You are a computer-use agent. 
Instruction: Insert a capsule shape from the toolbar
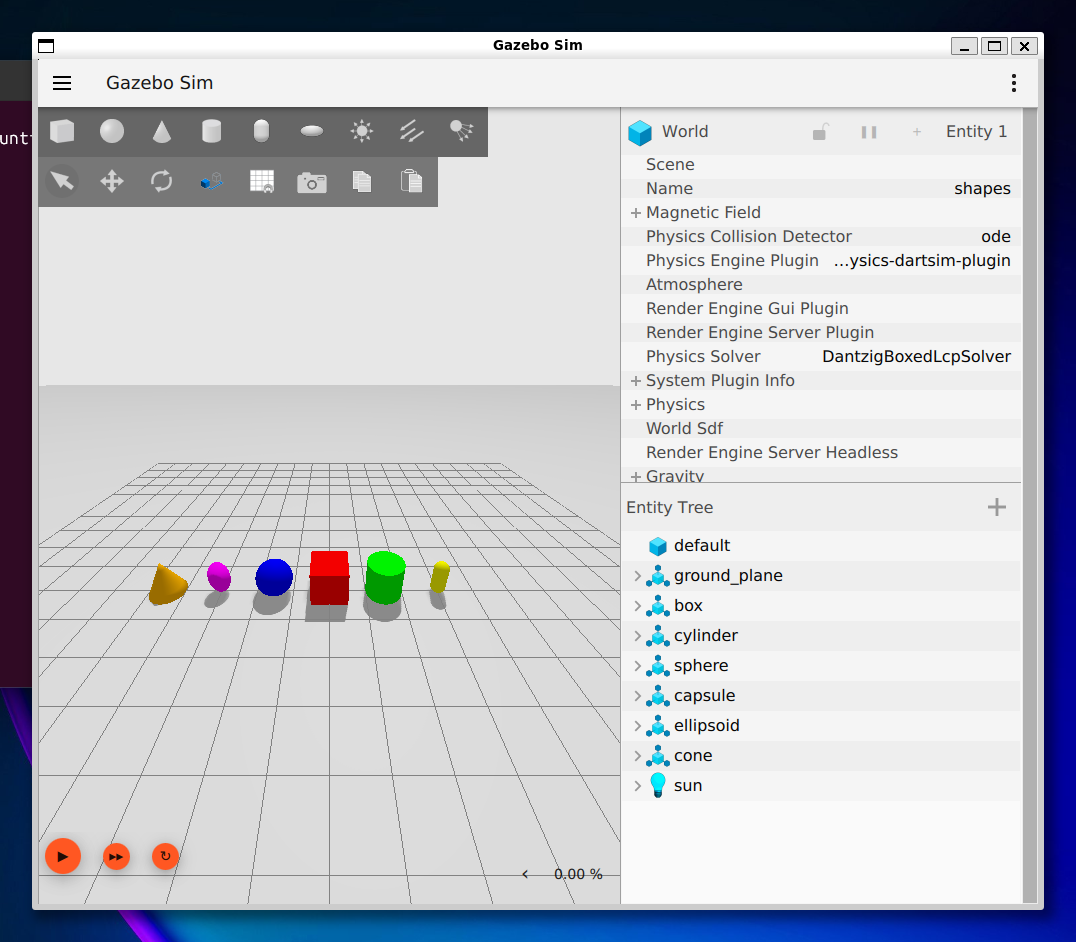261,131
